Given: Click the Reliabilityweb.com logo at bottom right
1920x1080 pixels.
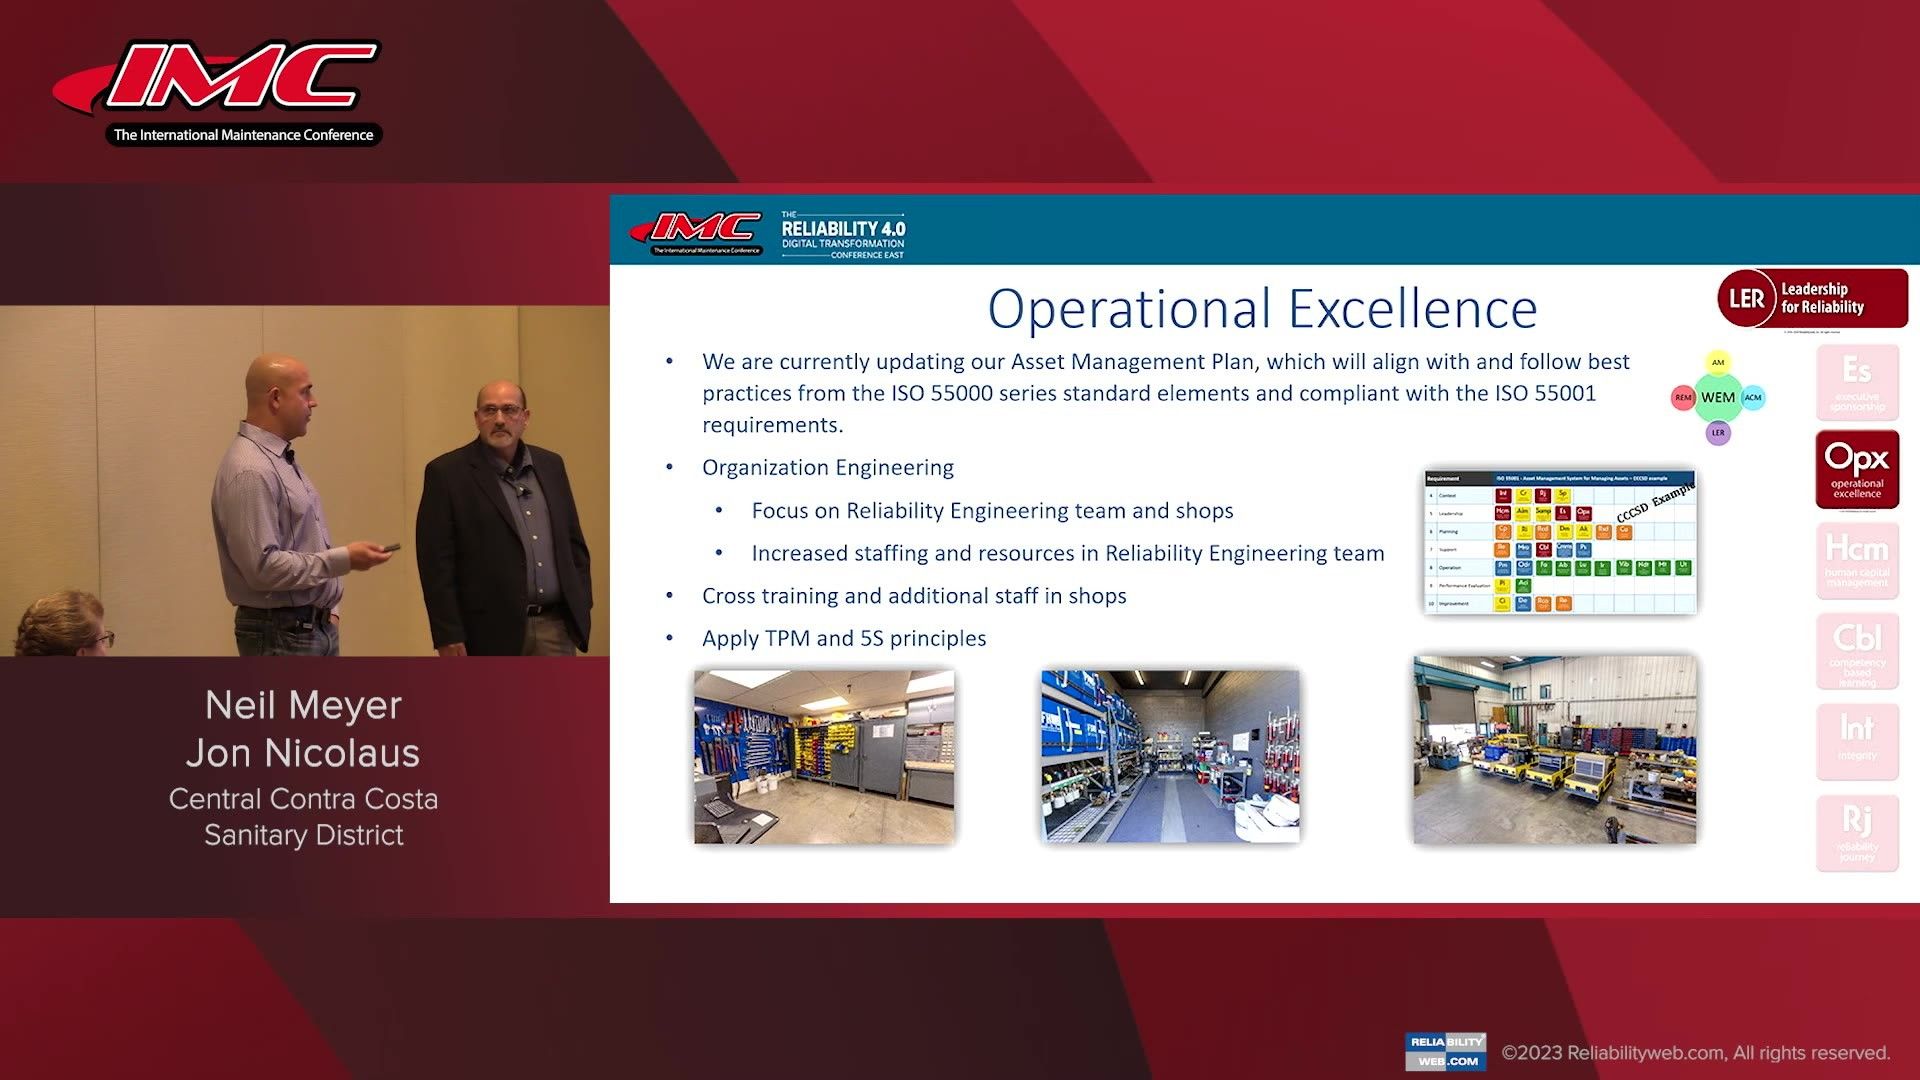Looking at the screenshot, I should point(1445,1051).
